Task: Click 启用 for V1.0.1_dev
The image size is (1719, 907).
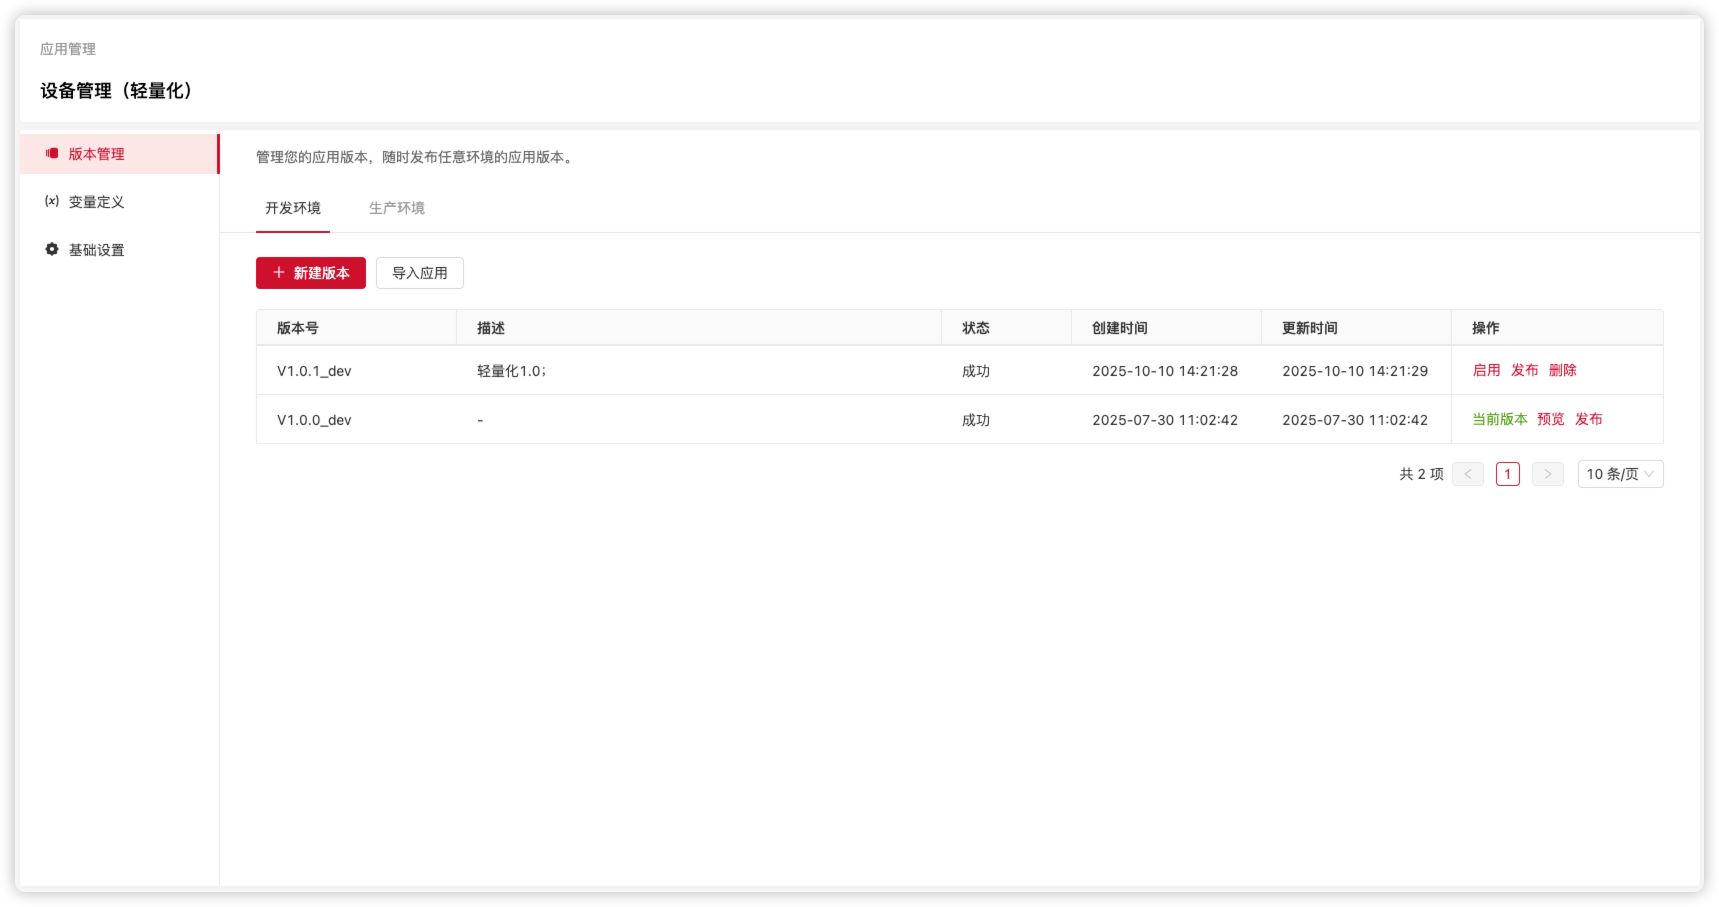Action: click(1486, 370)
